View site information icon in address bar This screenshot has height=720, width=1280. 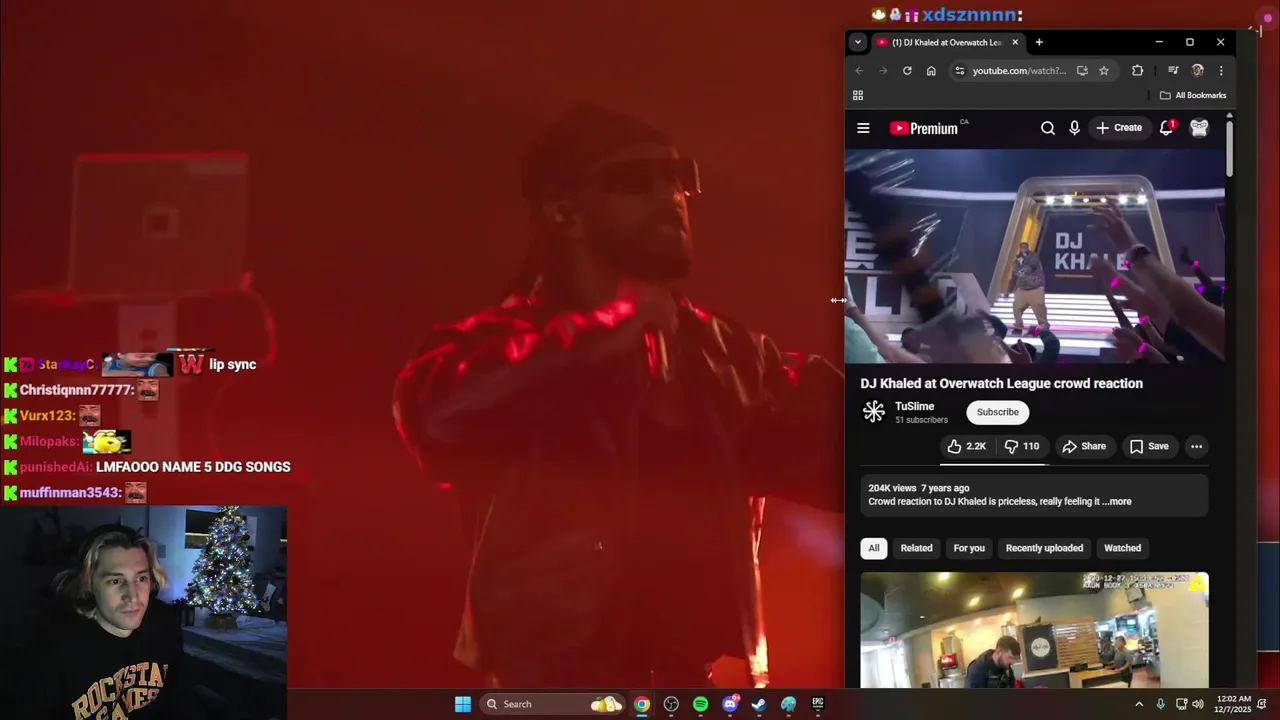click(960, 71)
